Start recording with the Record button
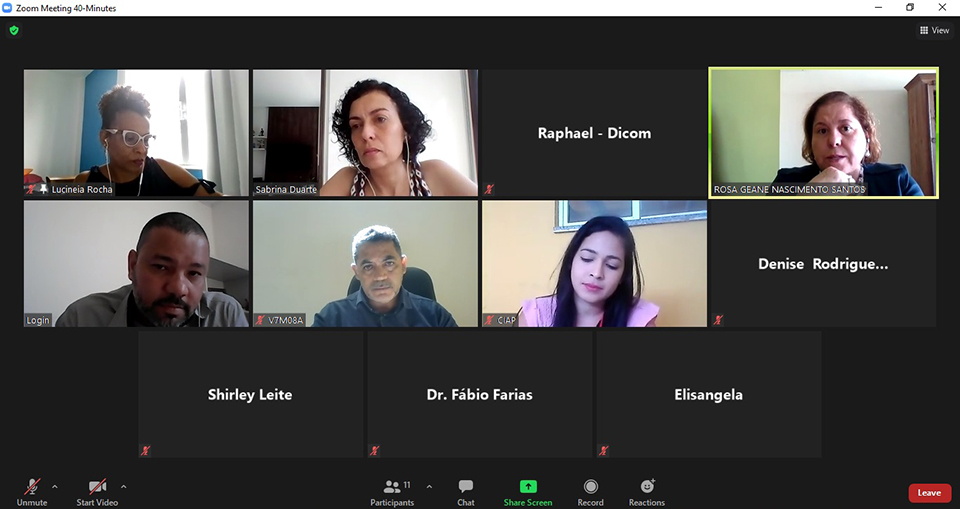This screenshot has width=960, height=509. 590,493
